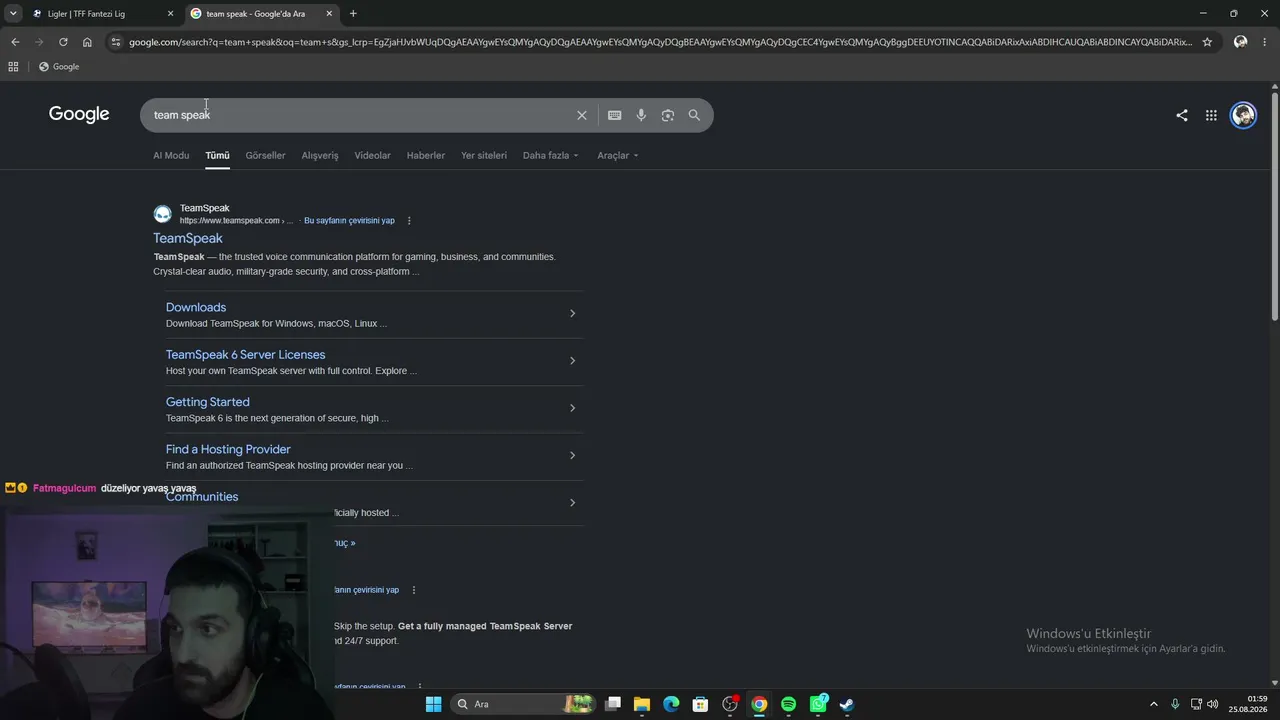Open the Google account avatar menu
The width and height of the screenshot is (1280, 720).
[x=1243, y=115]
